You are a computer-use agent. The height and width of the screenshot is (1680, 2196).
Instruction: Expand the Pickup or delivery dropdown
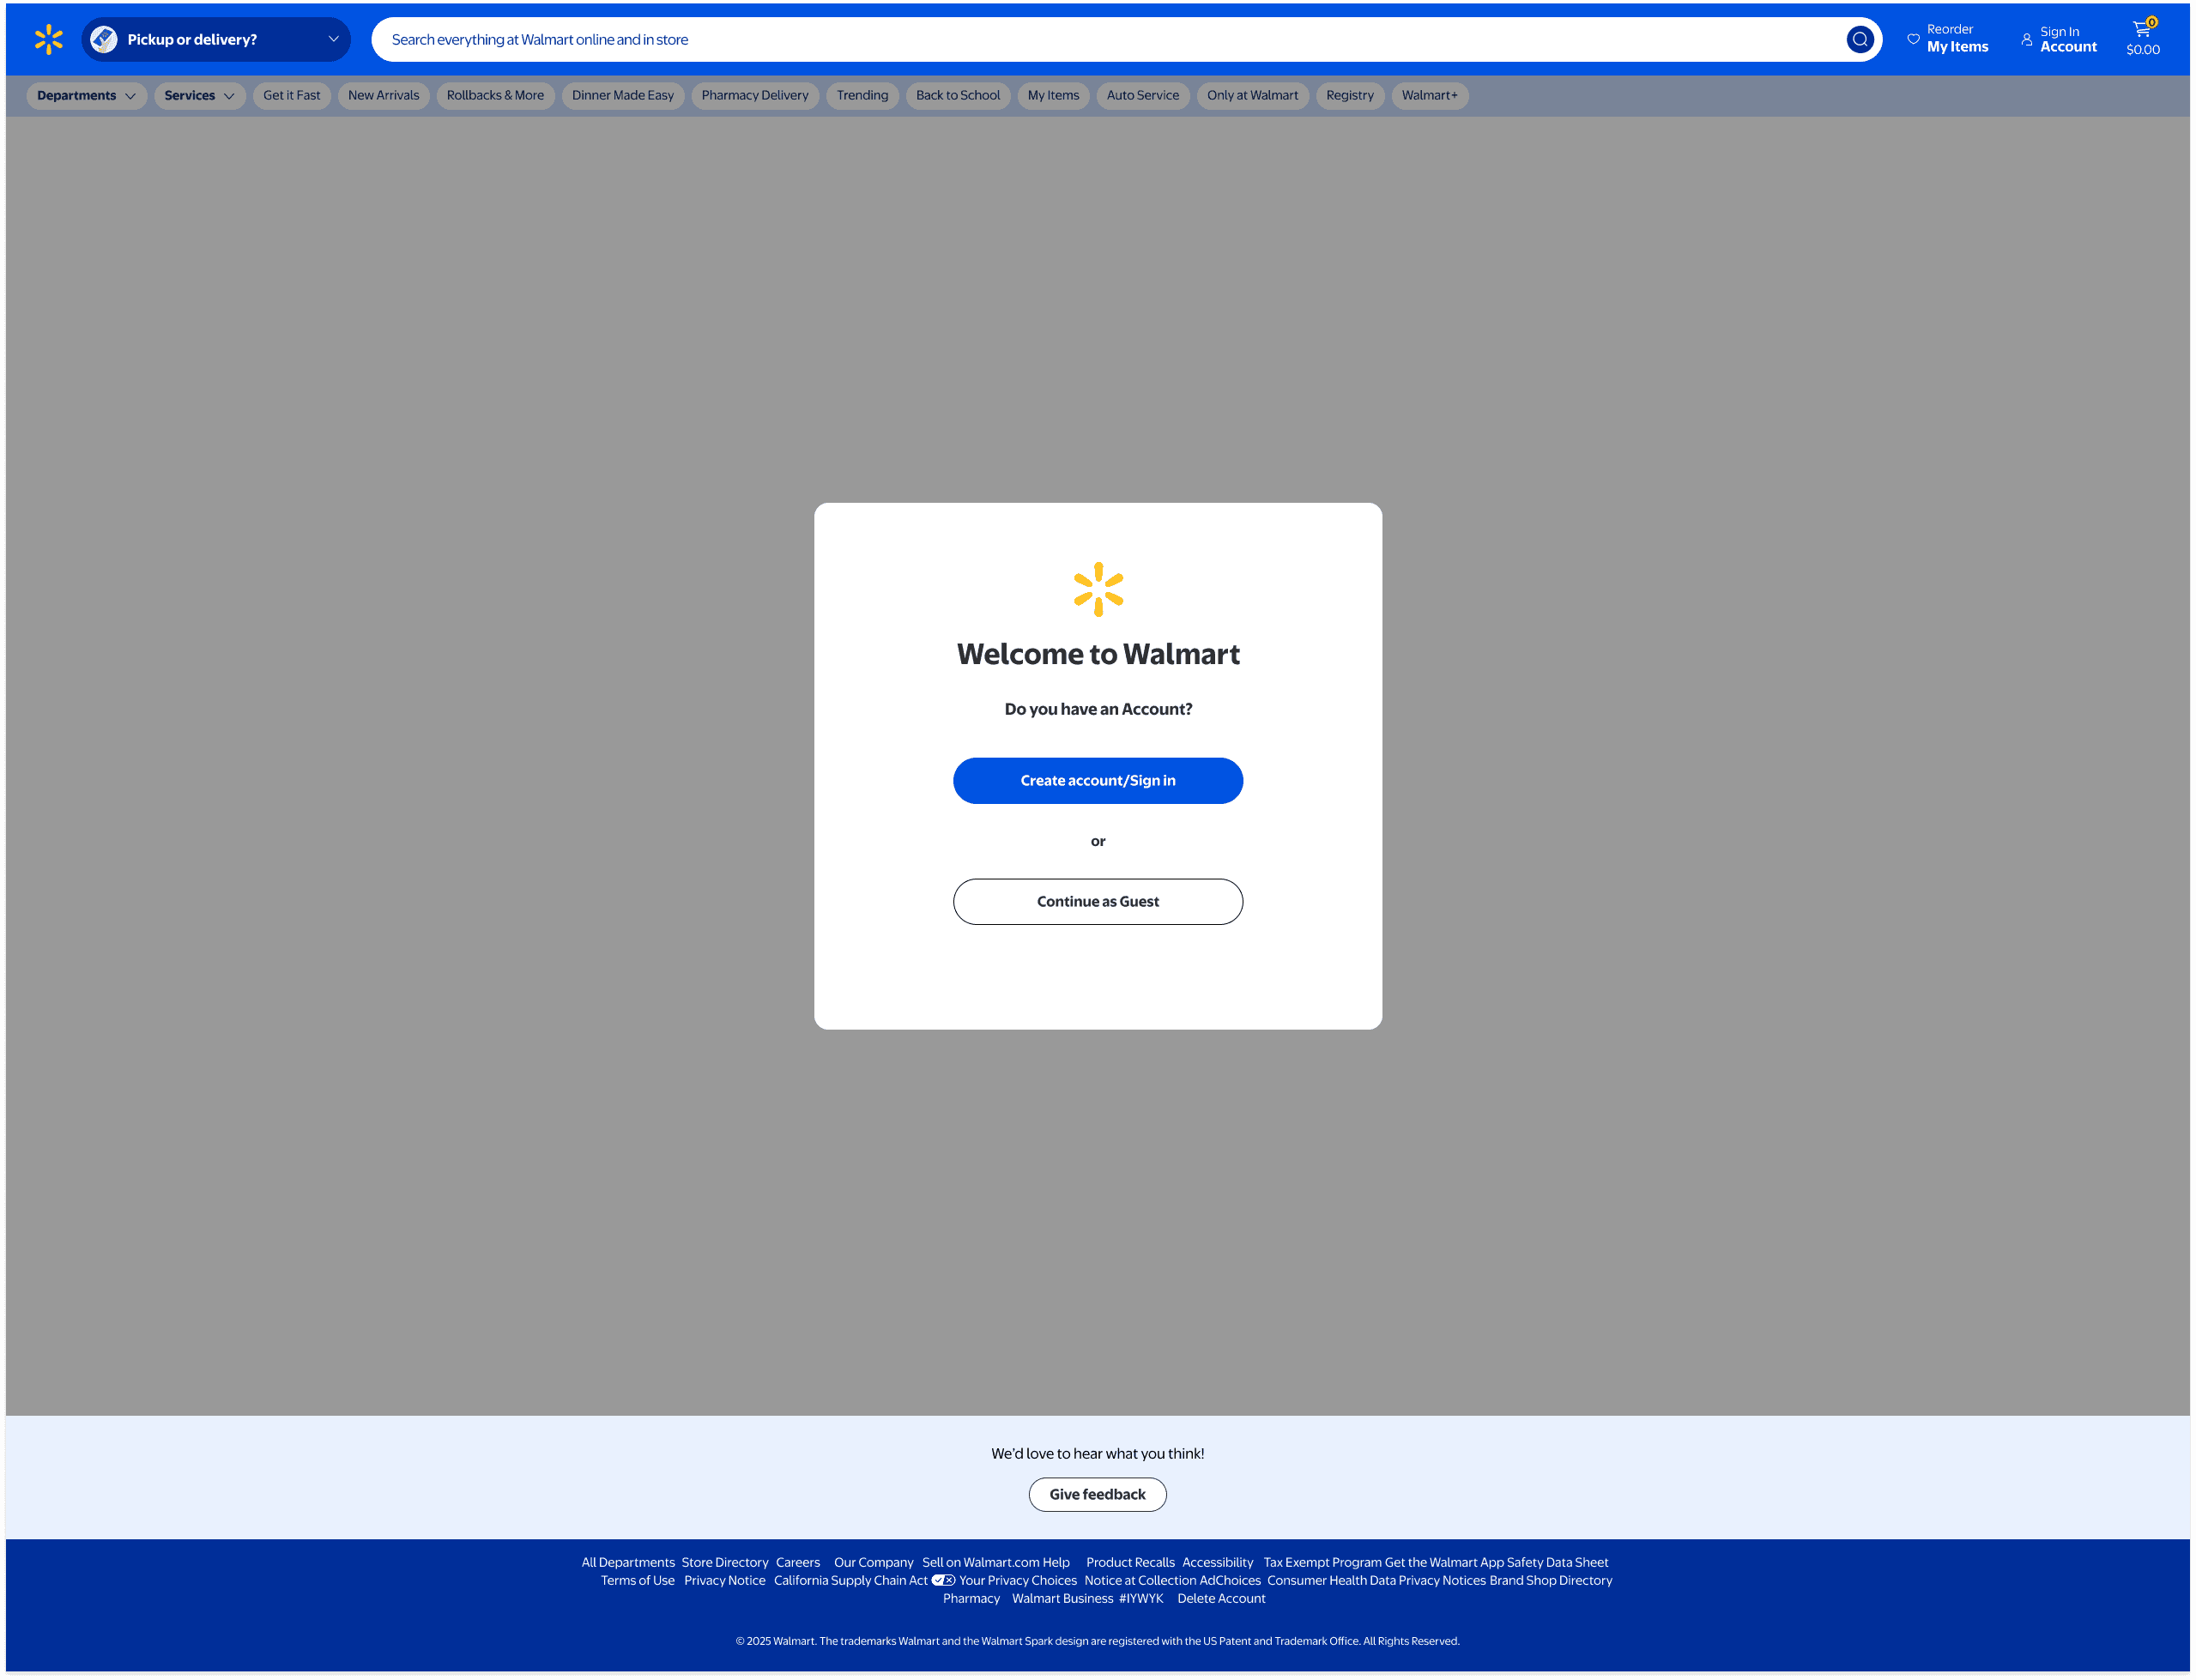point(333,40)
